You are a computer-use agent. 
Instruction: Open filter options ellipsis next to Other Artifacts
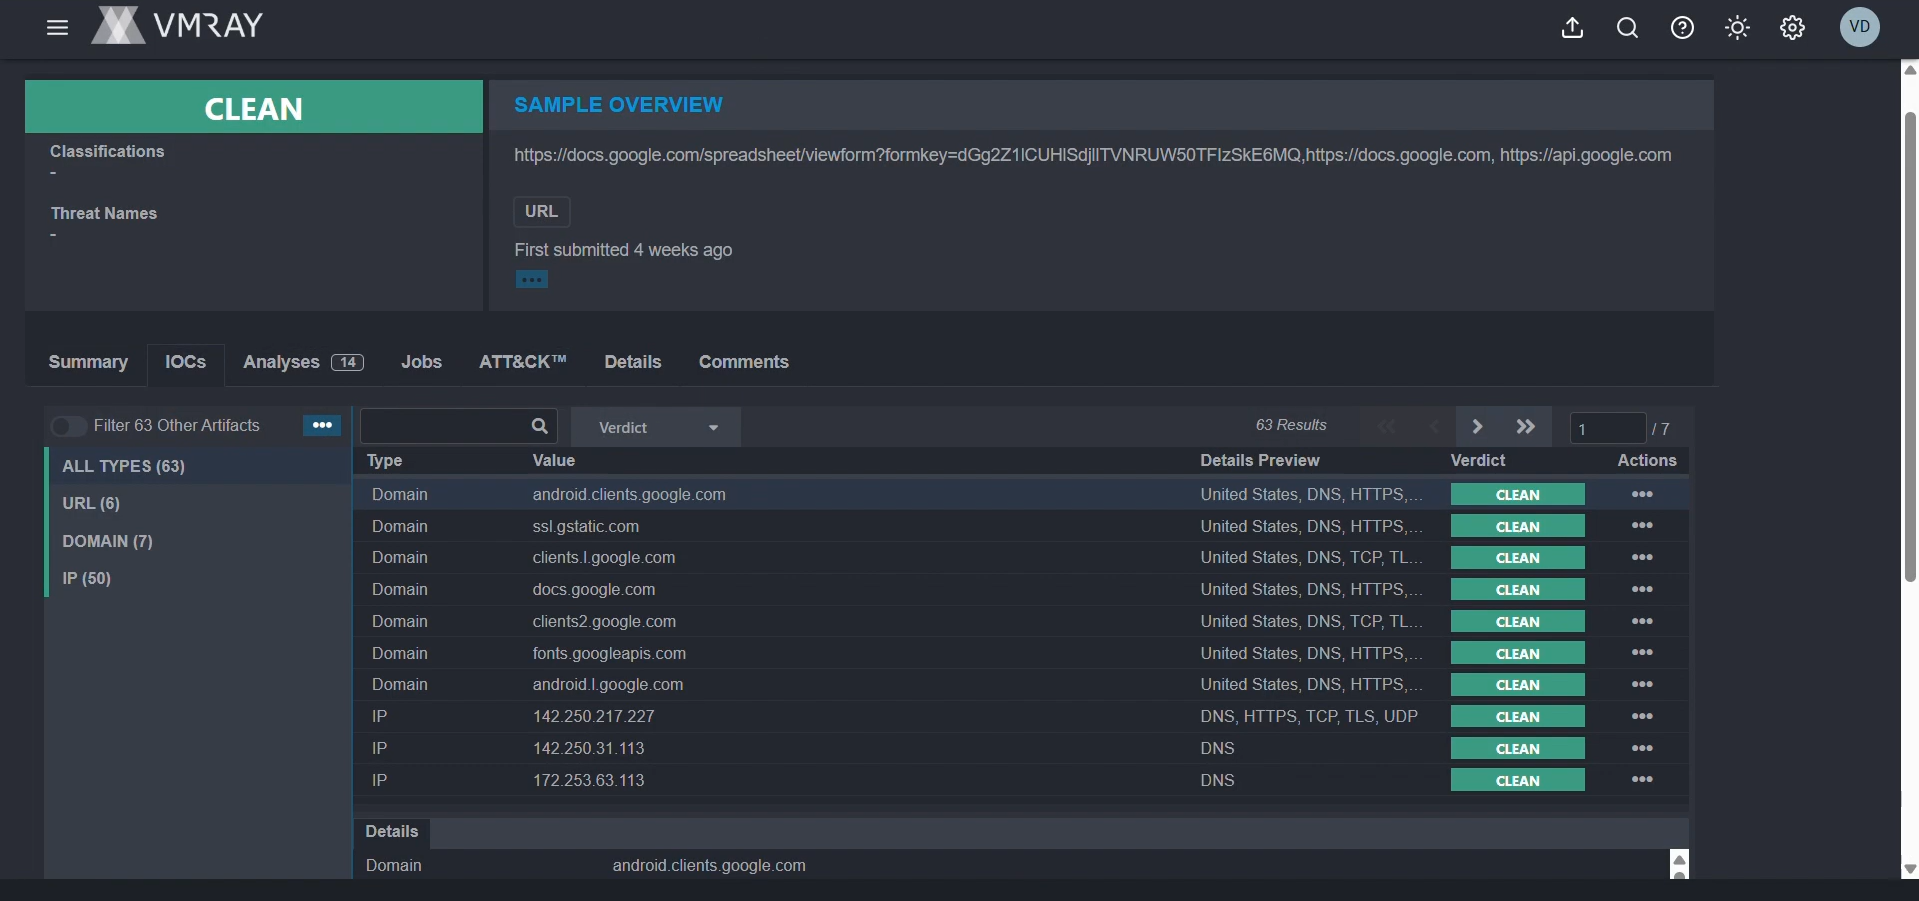click(322, 425)
